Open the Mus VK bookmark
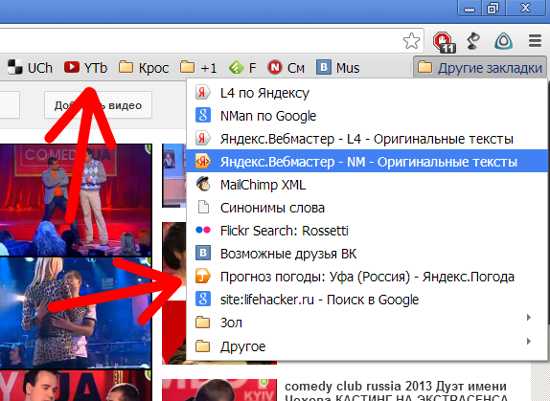 pyautogui.click(x=337, y=67)
